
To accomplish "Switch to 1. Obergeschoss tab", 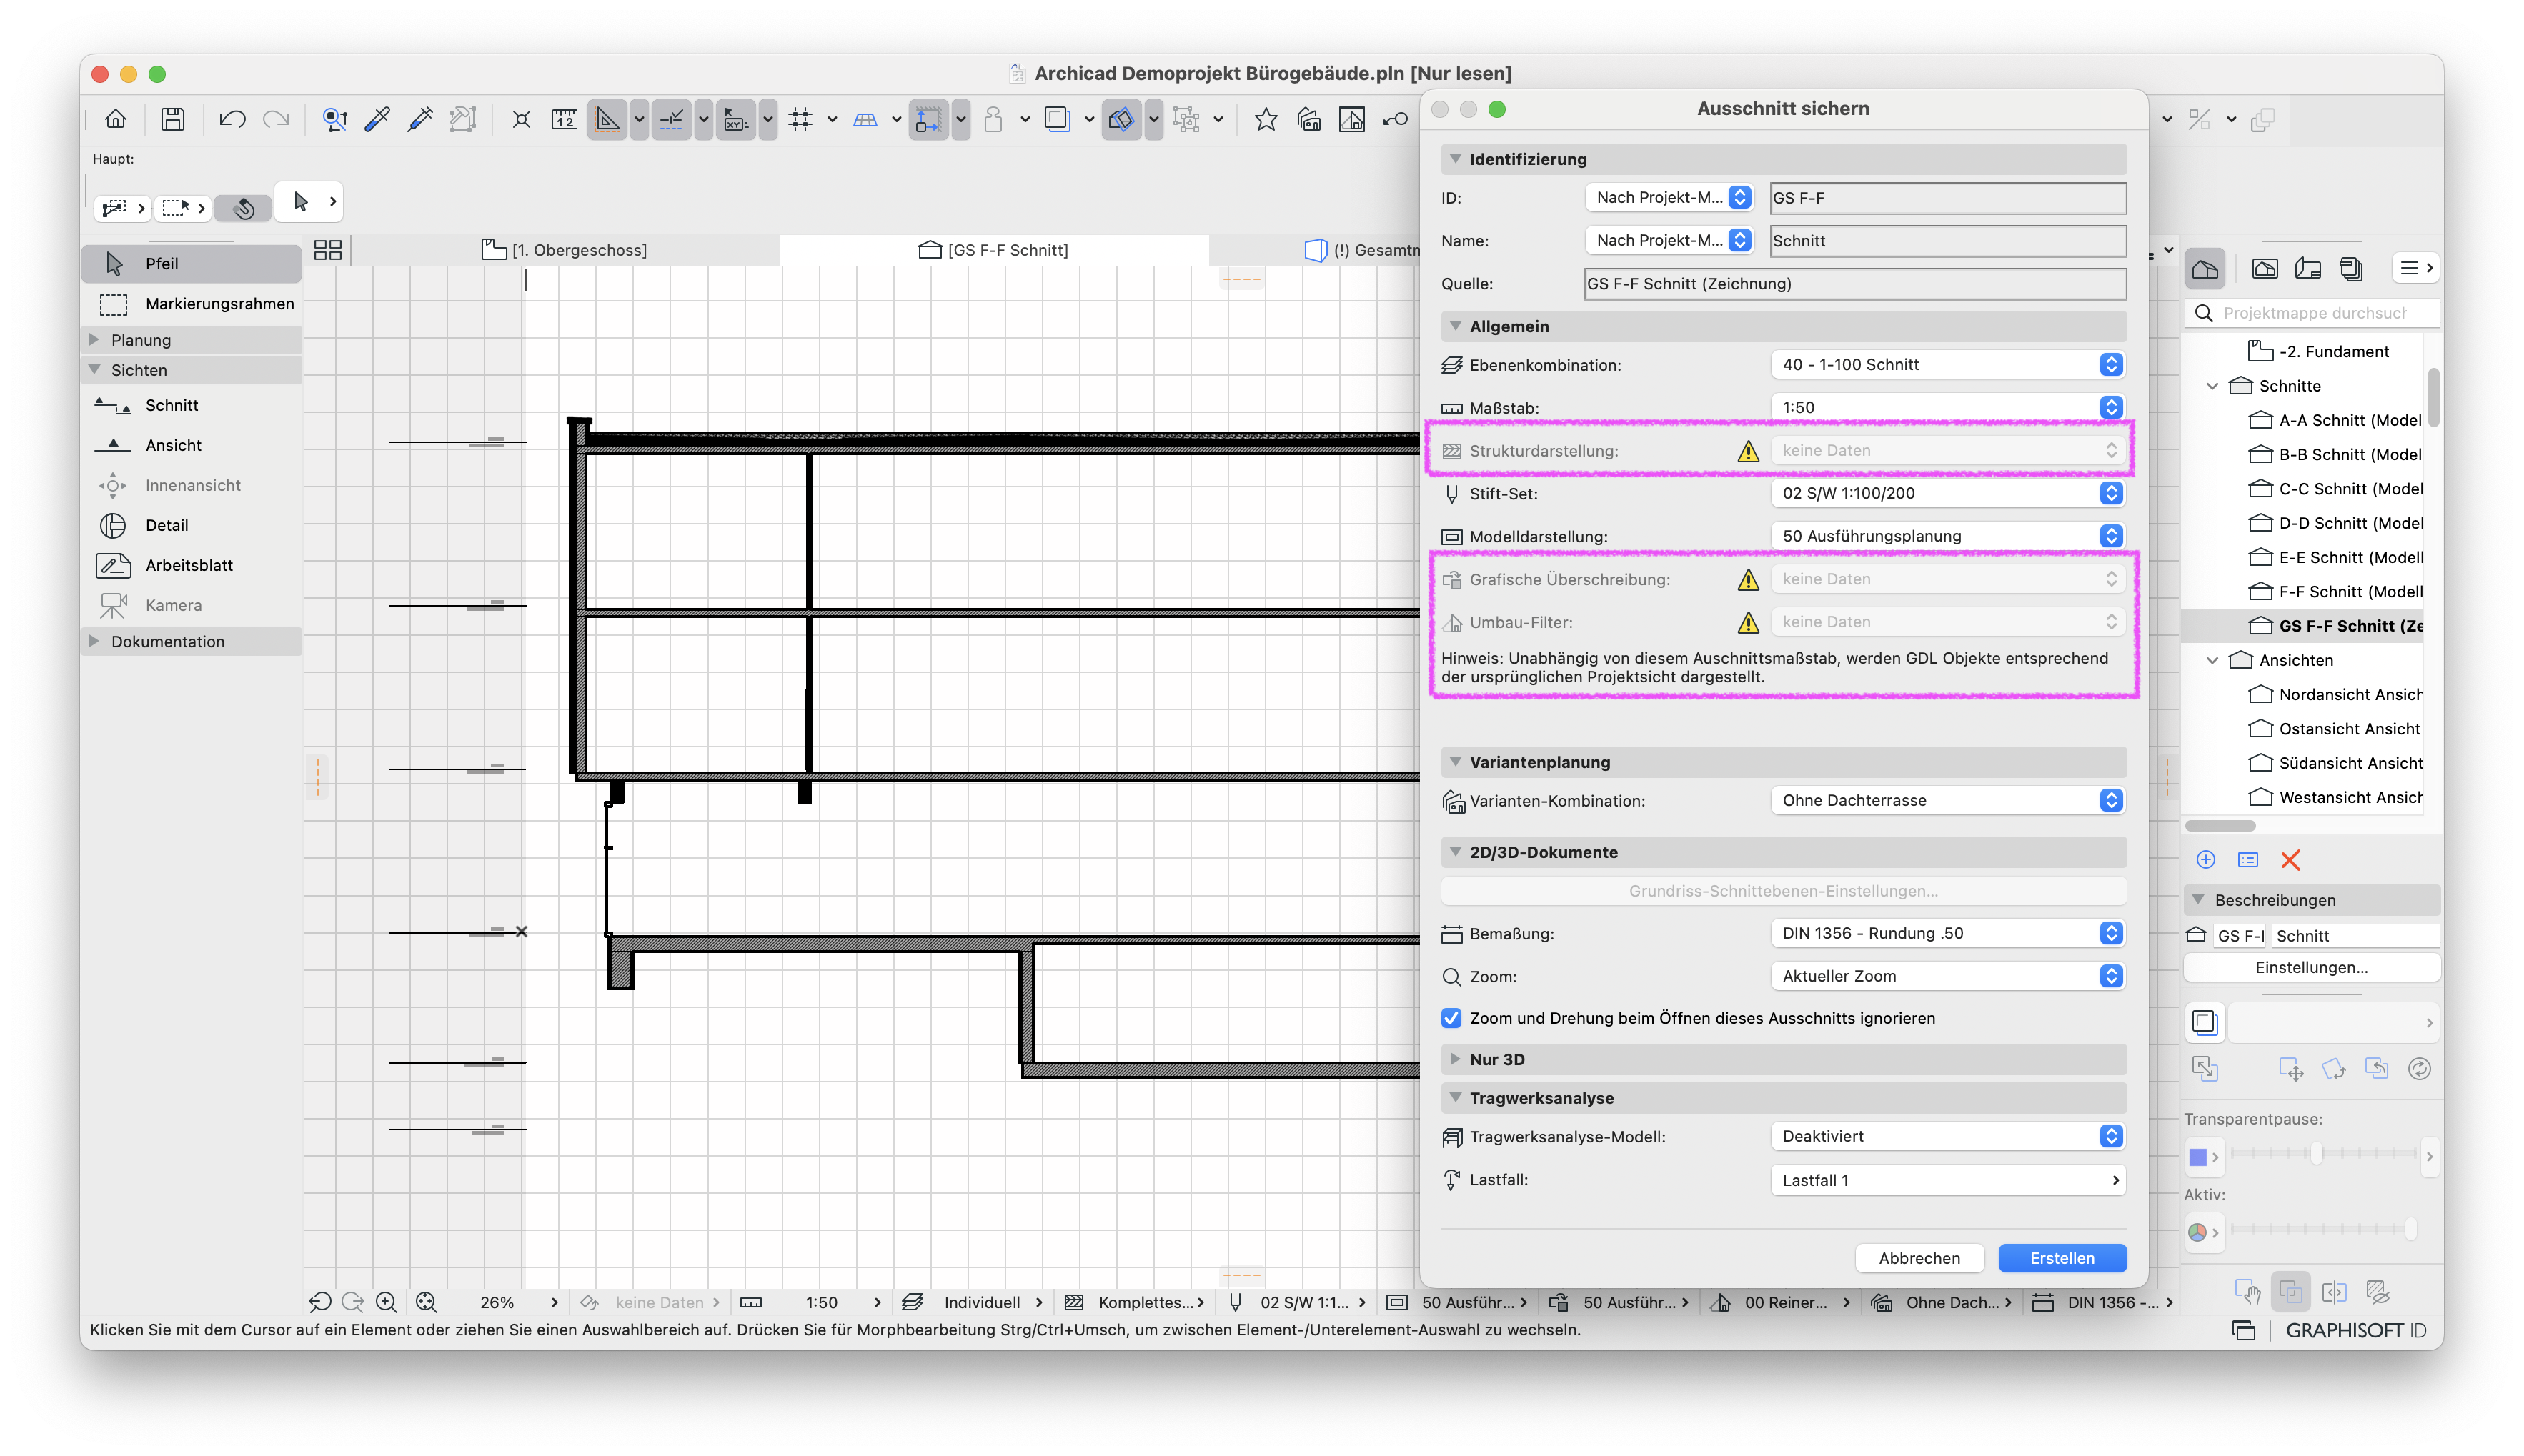I will point(565,250).
